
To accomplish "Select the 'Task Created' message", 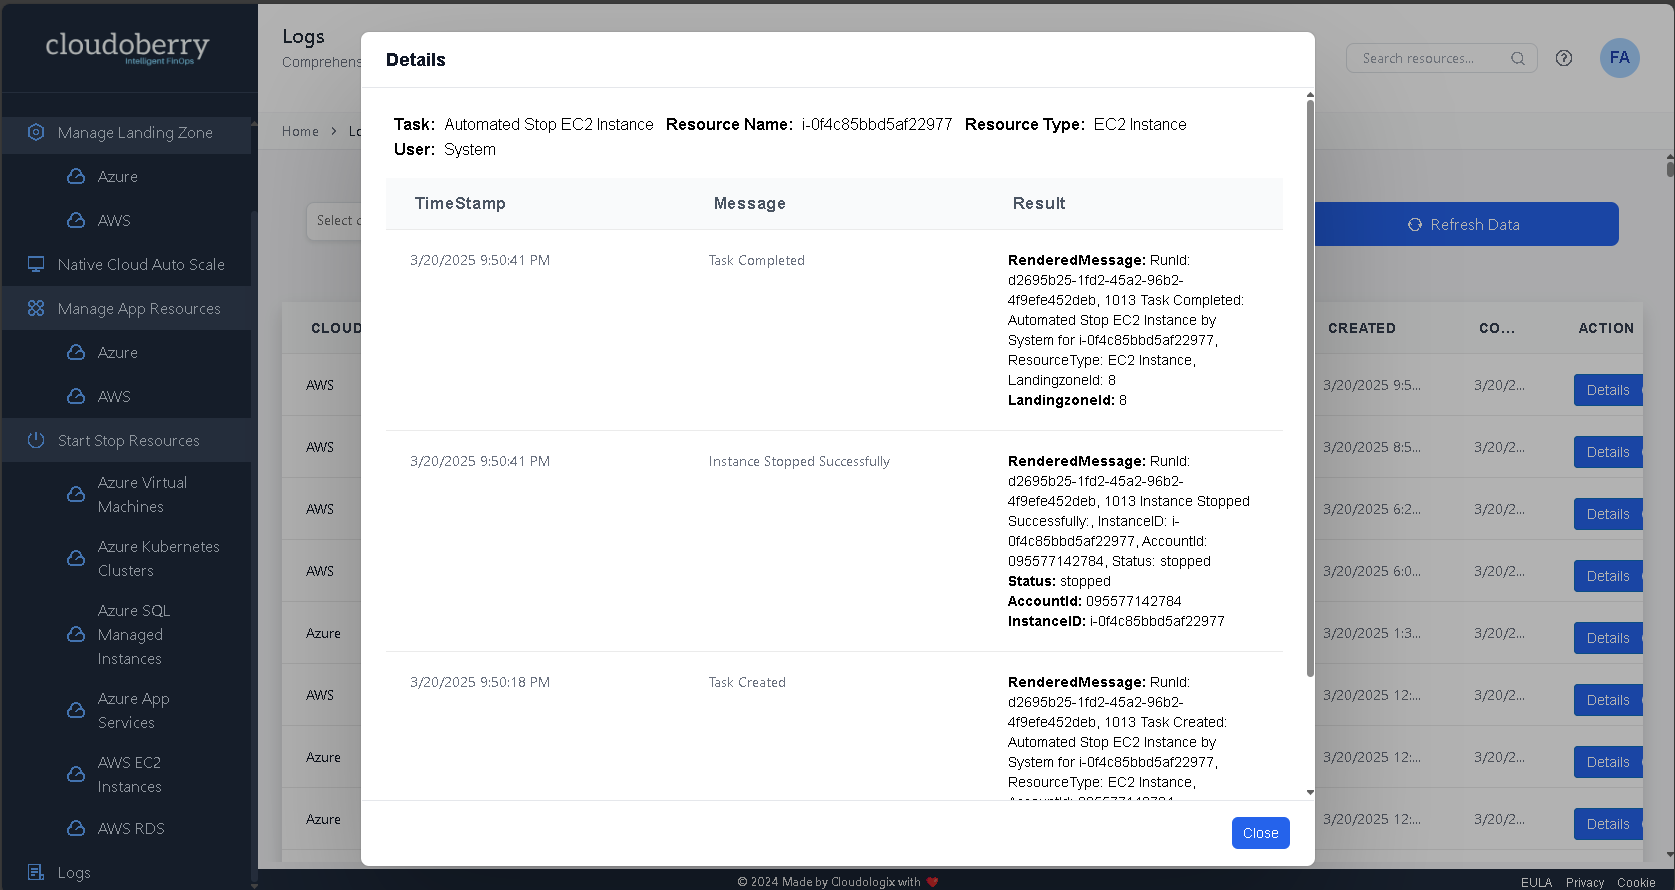I will (747, 682).
